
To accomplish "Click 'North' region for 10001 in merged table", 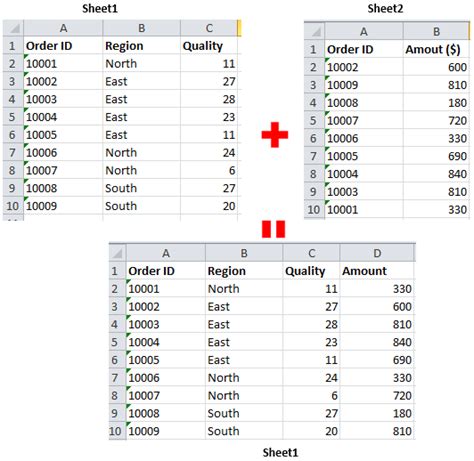I will (244, 289).
